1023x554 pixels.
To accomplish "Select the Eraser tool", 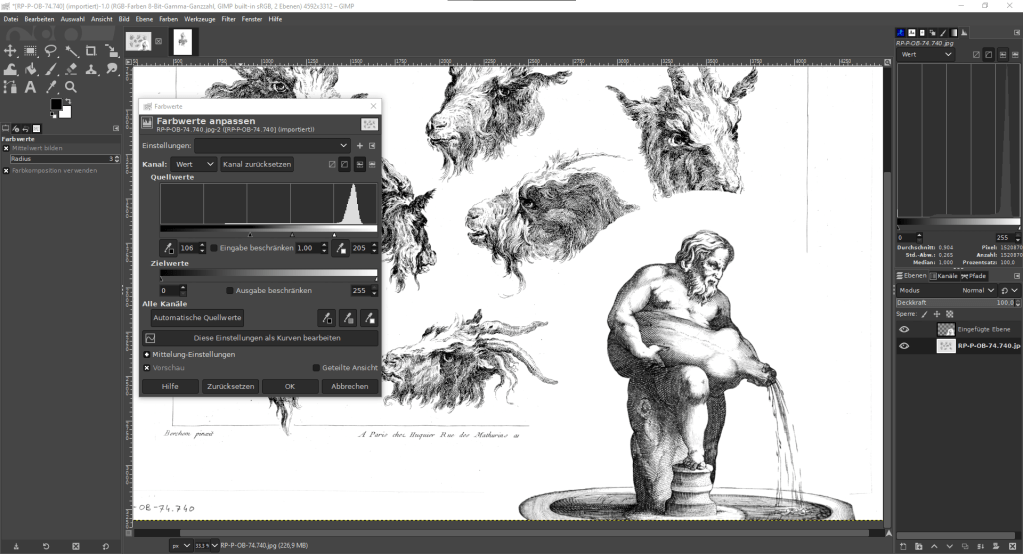I will pyautogui.click(x=71, y=69).
